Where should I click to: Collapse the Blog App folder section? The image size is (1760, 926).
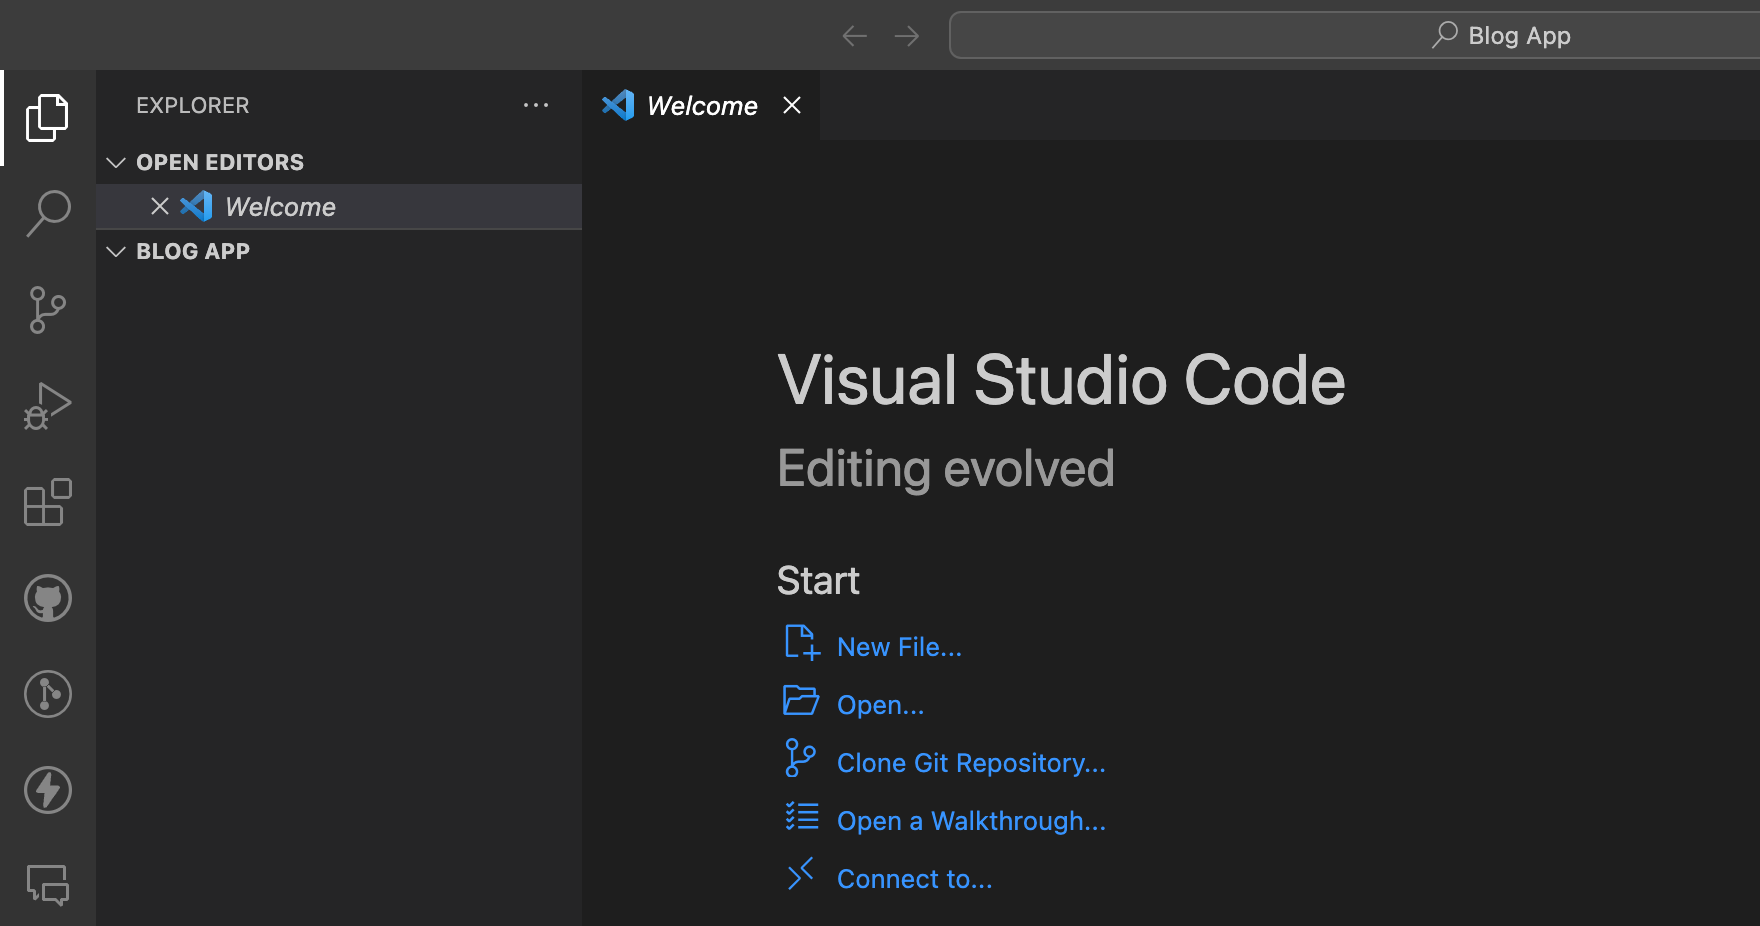point(116,251)
